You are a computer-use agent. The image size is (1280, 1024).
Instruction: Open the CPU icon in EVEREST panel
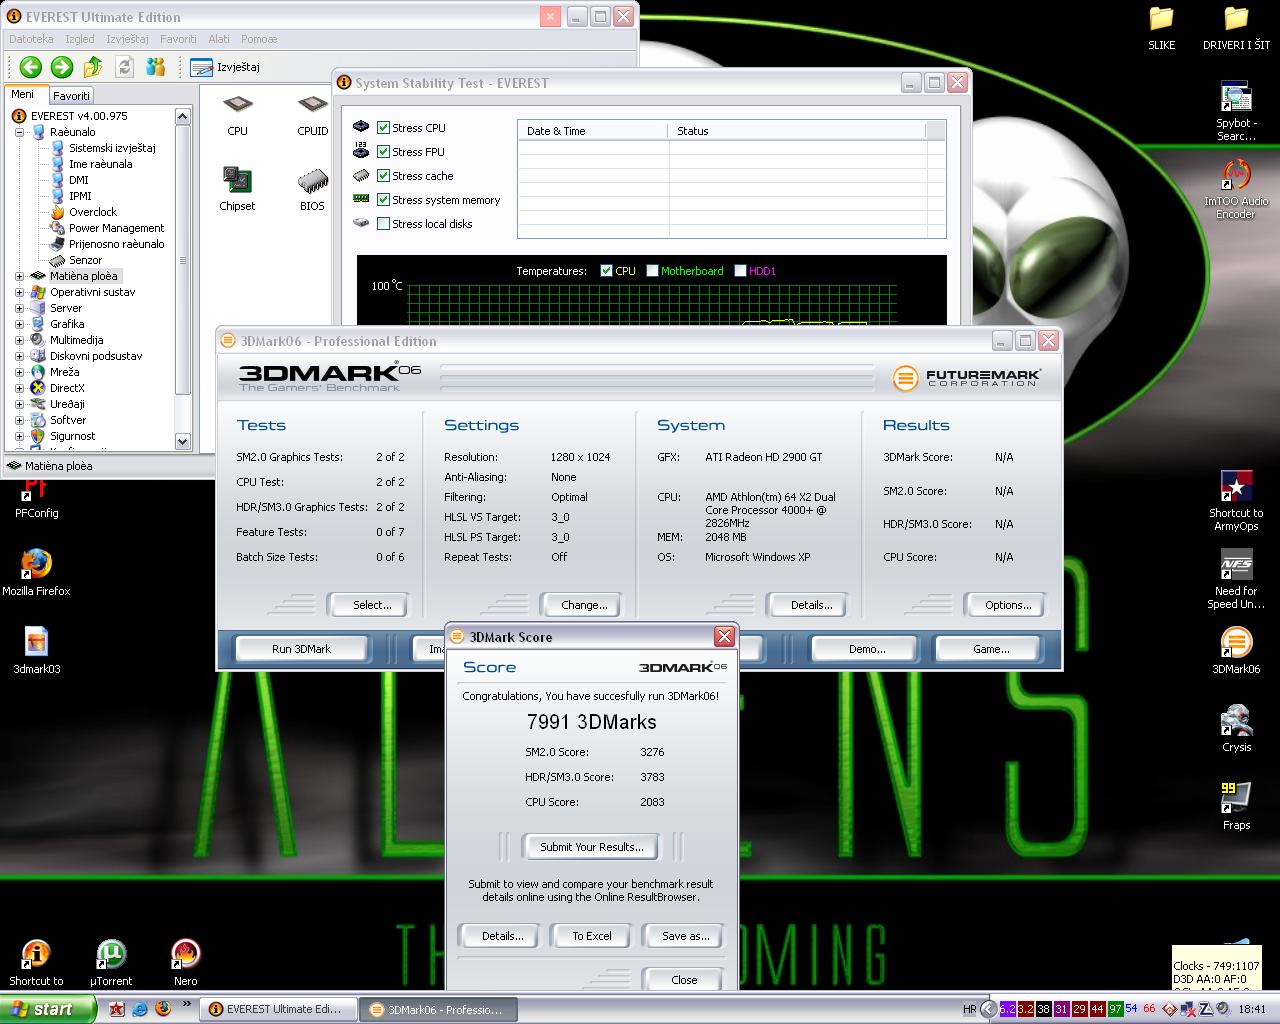click(237, 116)
